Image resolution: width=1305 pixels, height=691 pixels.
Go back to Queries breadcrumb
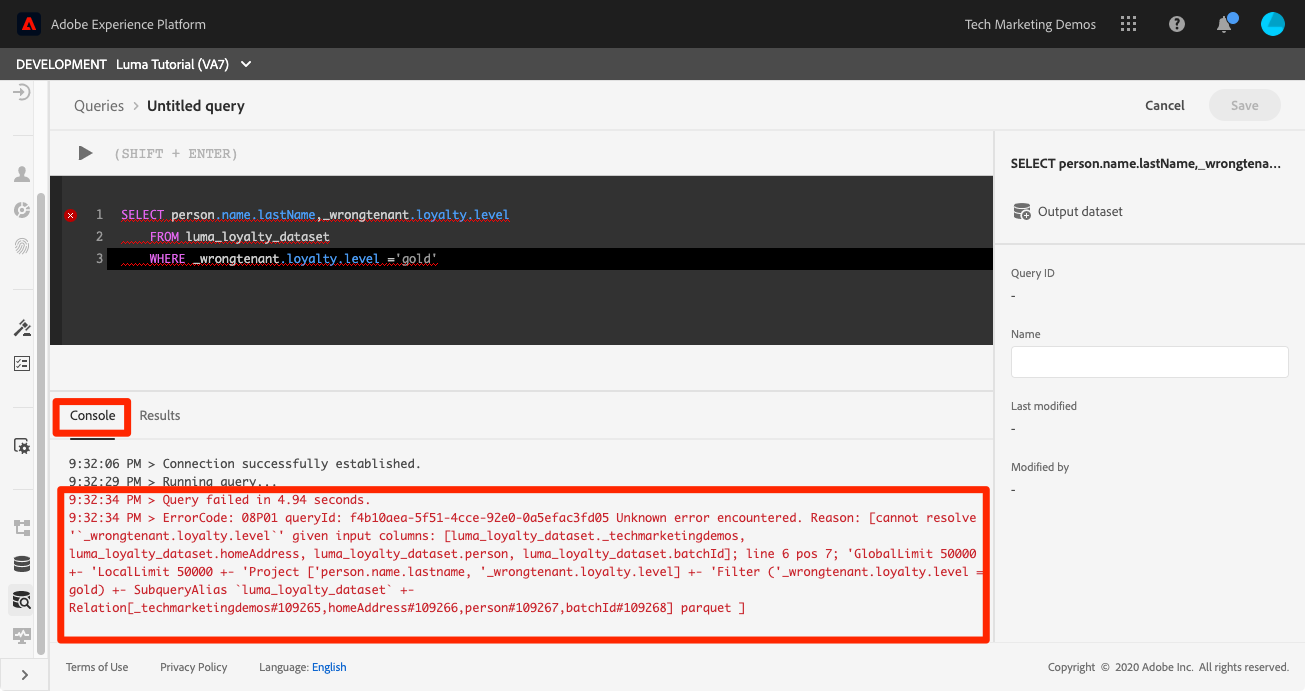99,106
